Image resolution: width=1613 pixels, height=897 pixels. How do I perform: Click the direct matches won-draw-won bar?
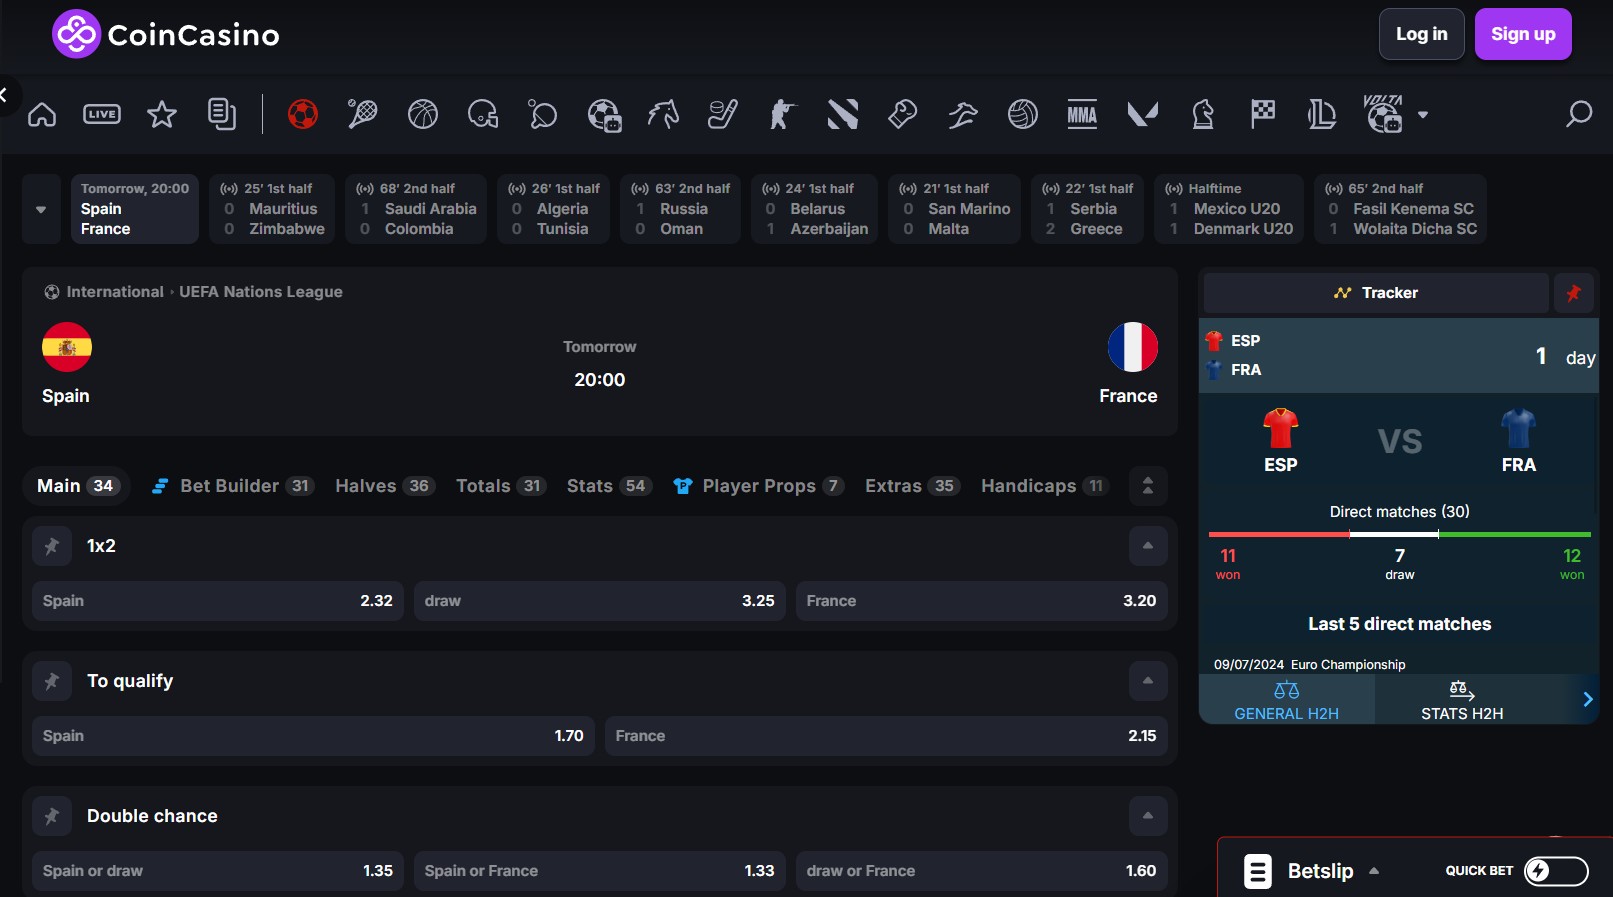click(x=1400, y=535)
